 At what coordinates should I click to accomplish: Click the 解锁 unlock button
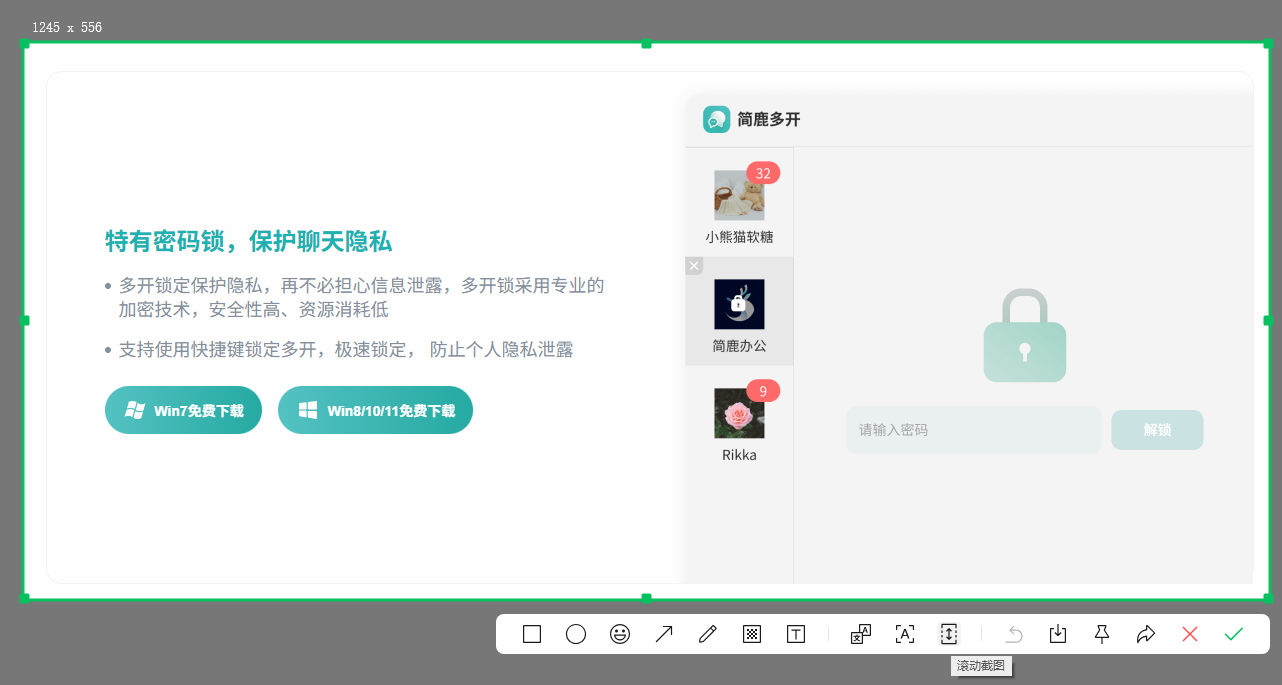tap(1157, 429)
